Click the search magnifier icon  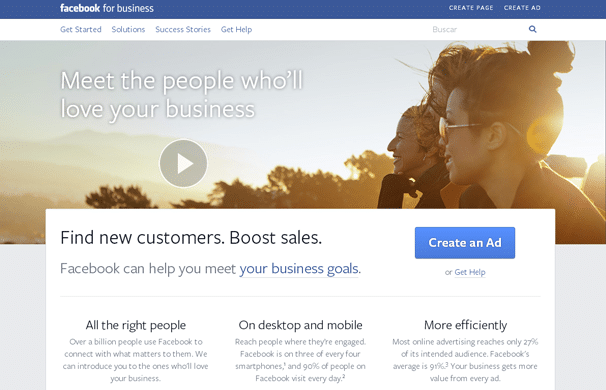pyautogui.click(x=533, y=29)
